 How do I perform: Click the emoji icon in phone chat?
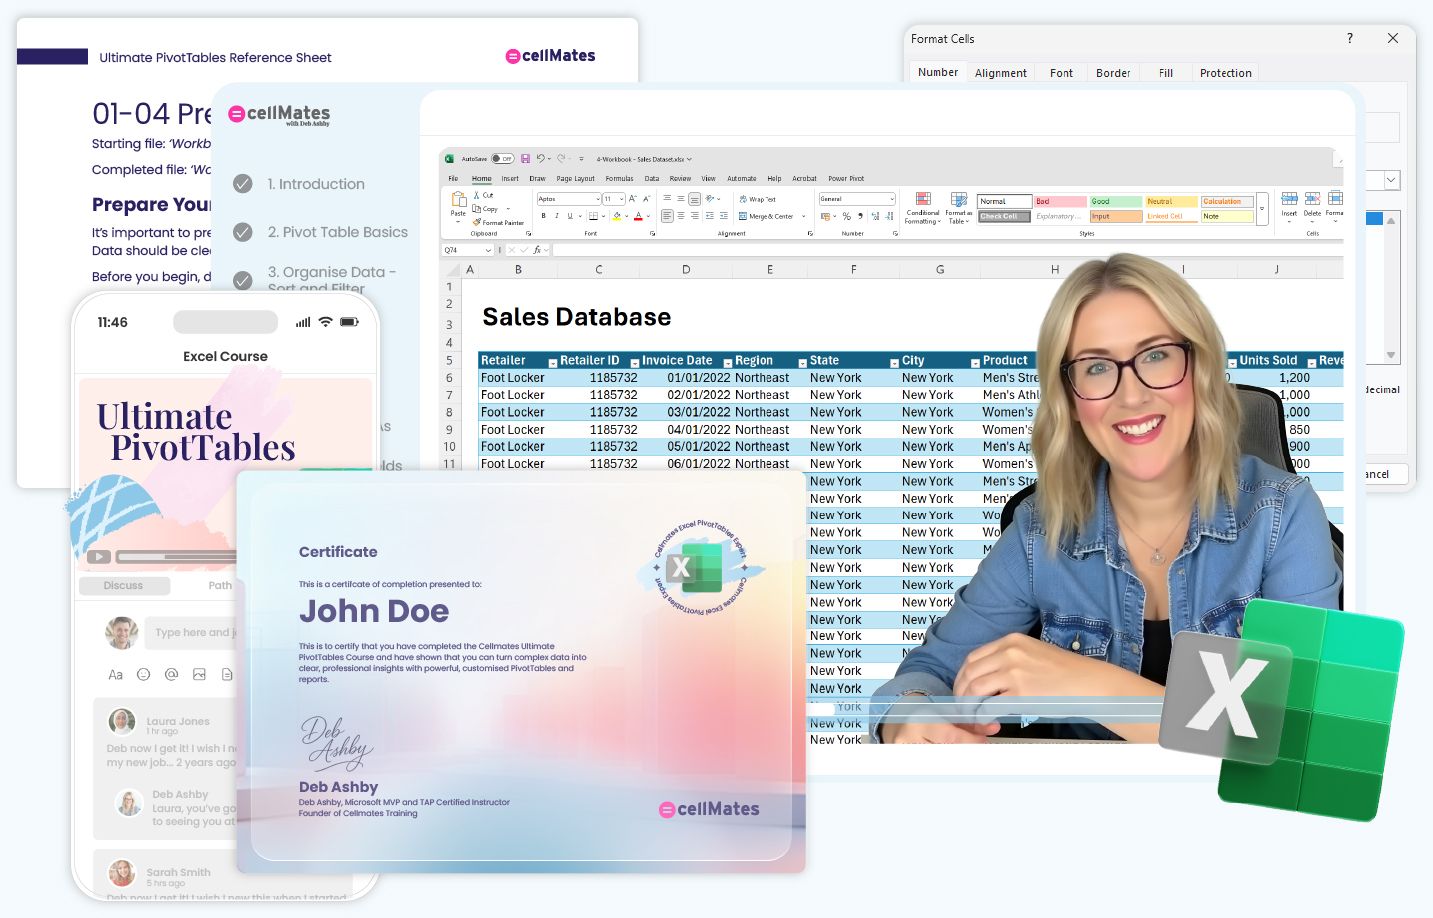pyautogui.click(x=143, y=675)
